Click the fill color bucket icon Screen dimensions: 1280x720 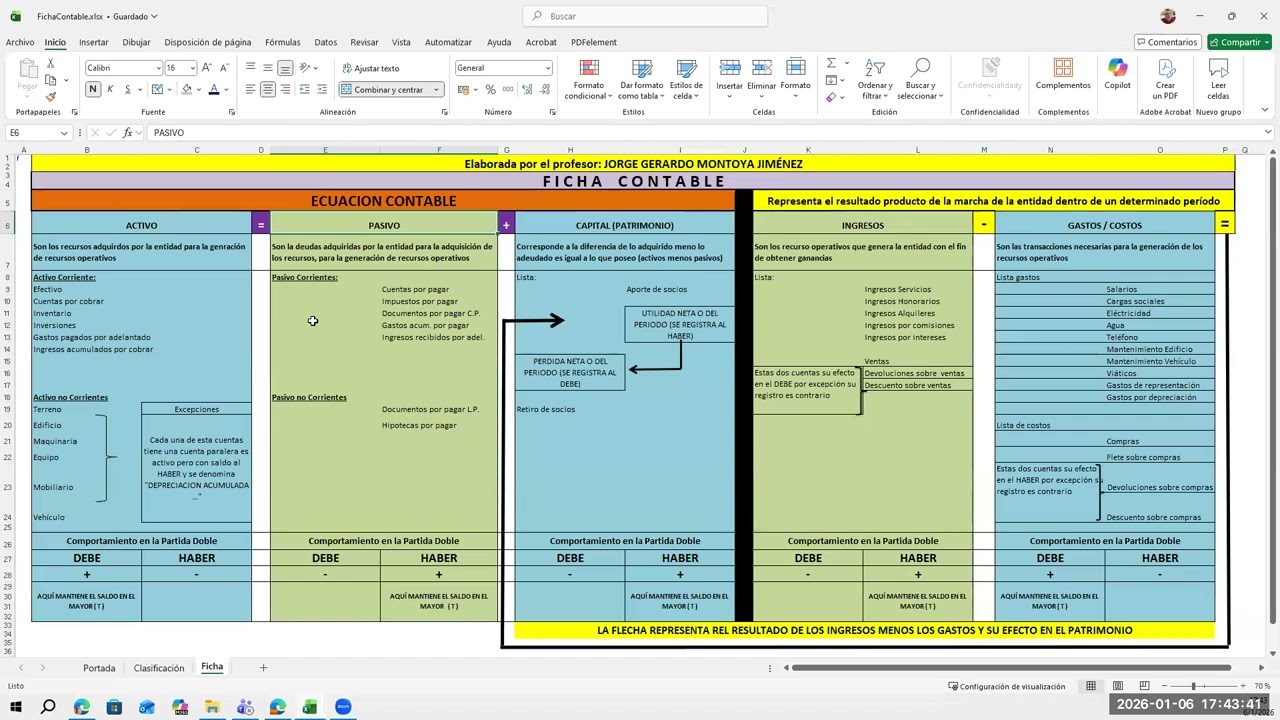186,89
